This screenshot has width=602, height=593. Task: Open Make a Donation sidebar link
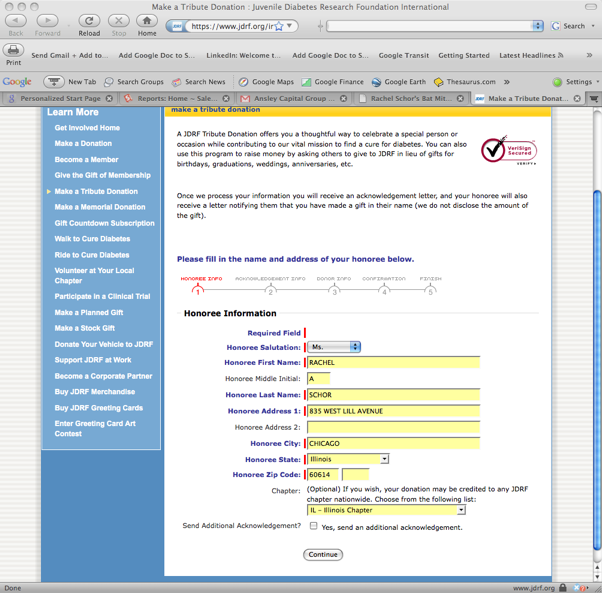pyautogui.click(x=83, y=144)
